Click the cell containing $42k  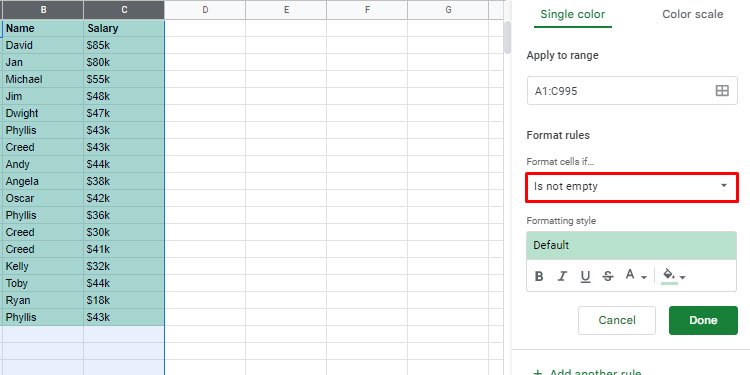(x=124, y=198)
